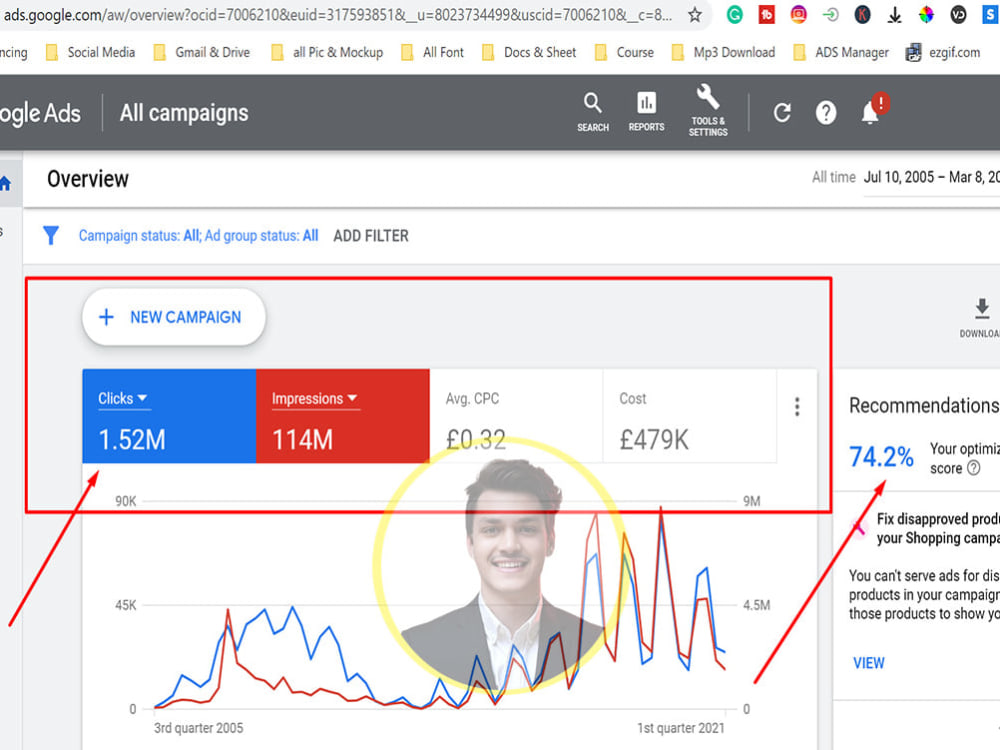
Task: Open the Social Media bookmark folder
Action: pos(91,52)
